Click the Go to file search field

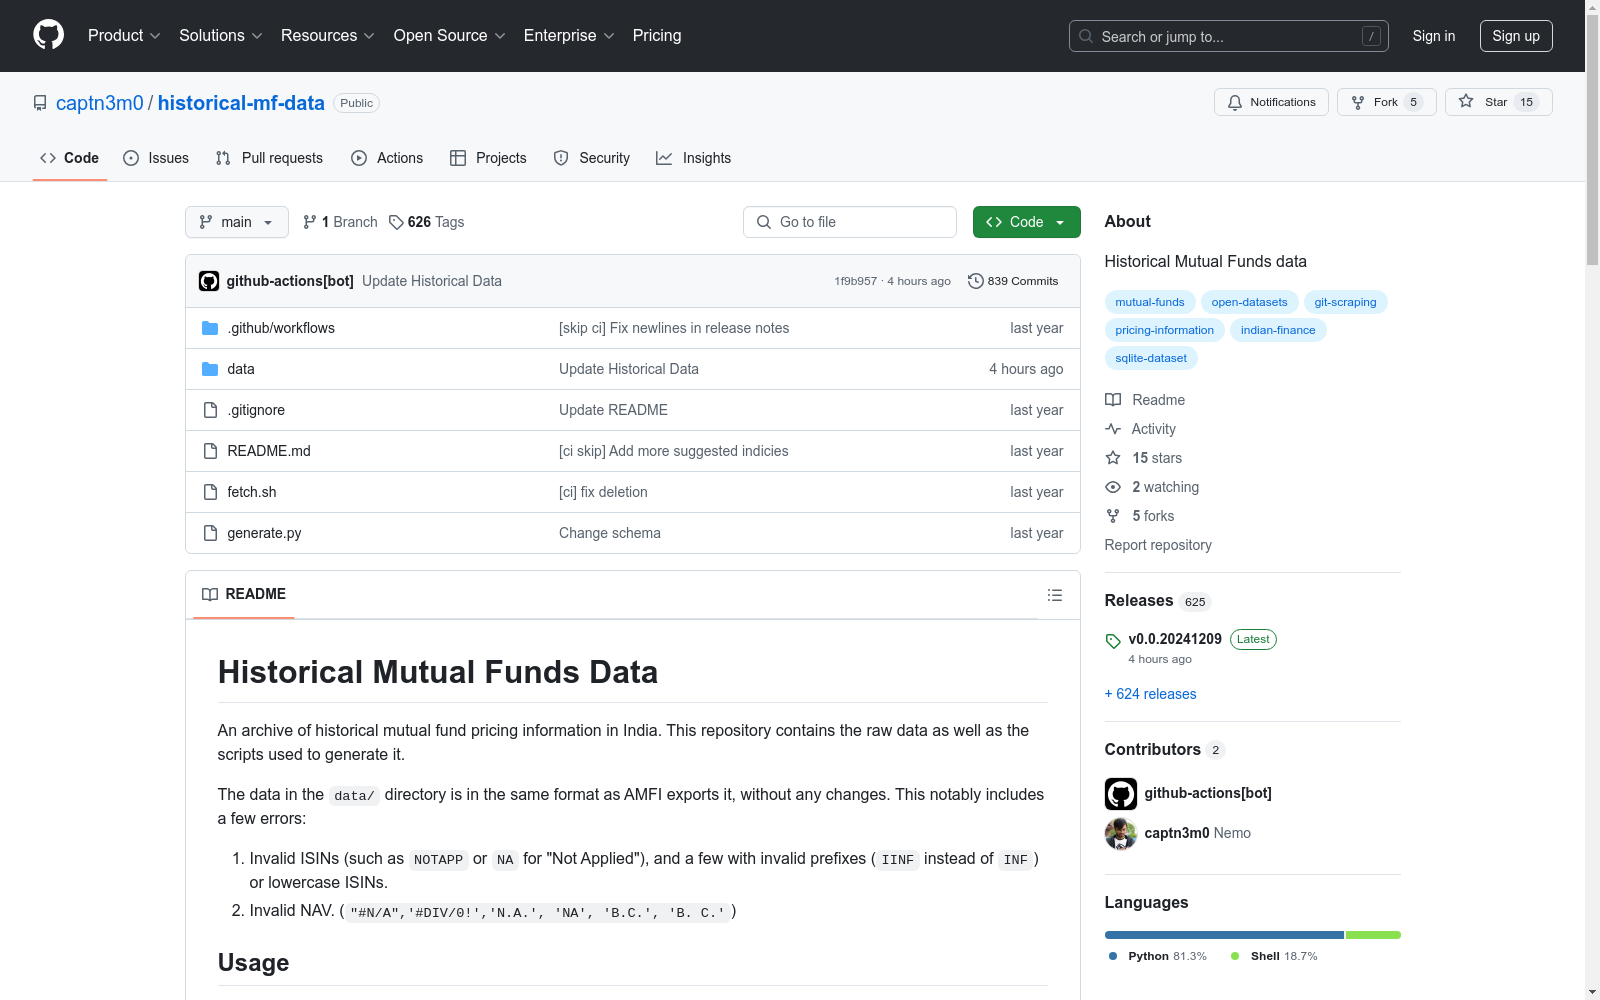[850, 222]
